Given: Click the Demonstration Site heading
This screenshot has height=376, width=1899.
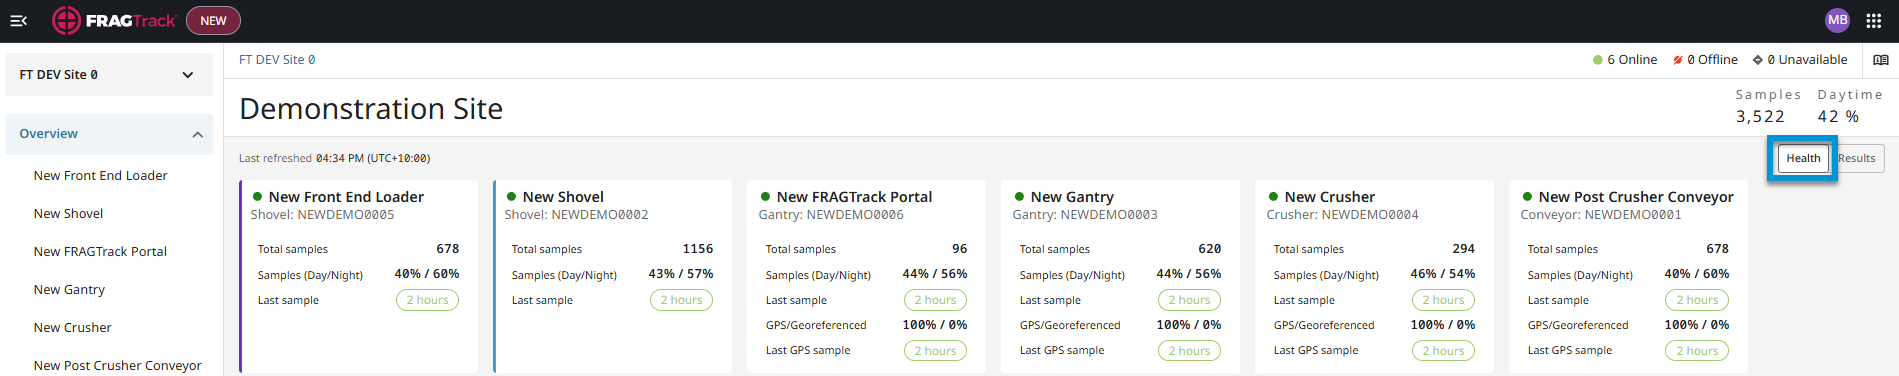Looking at the screenshot, I should 371,109.
